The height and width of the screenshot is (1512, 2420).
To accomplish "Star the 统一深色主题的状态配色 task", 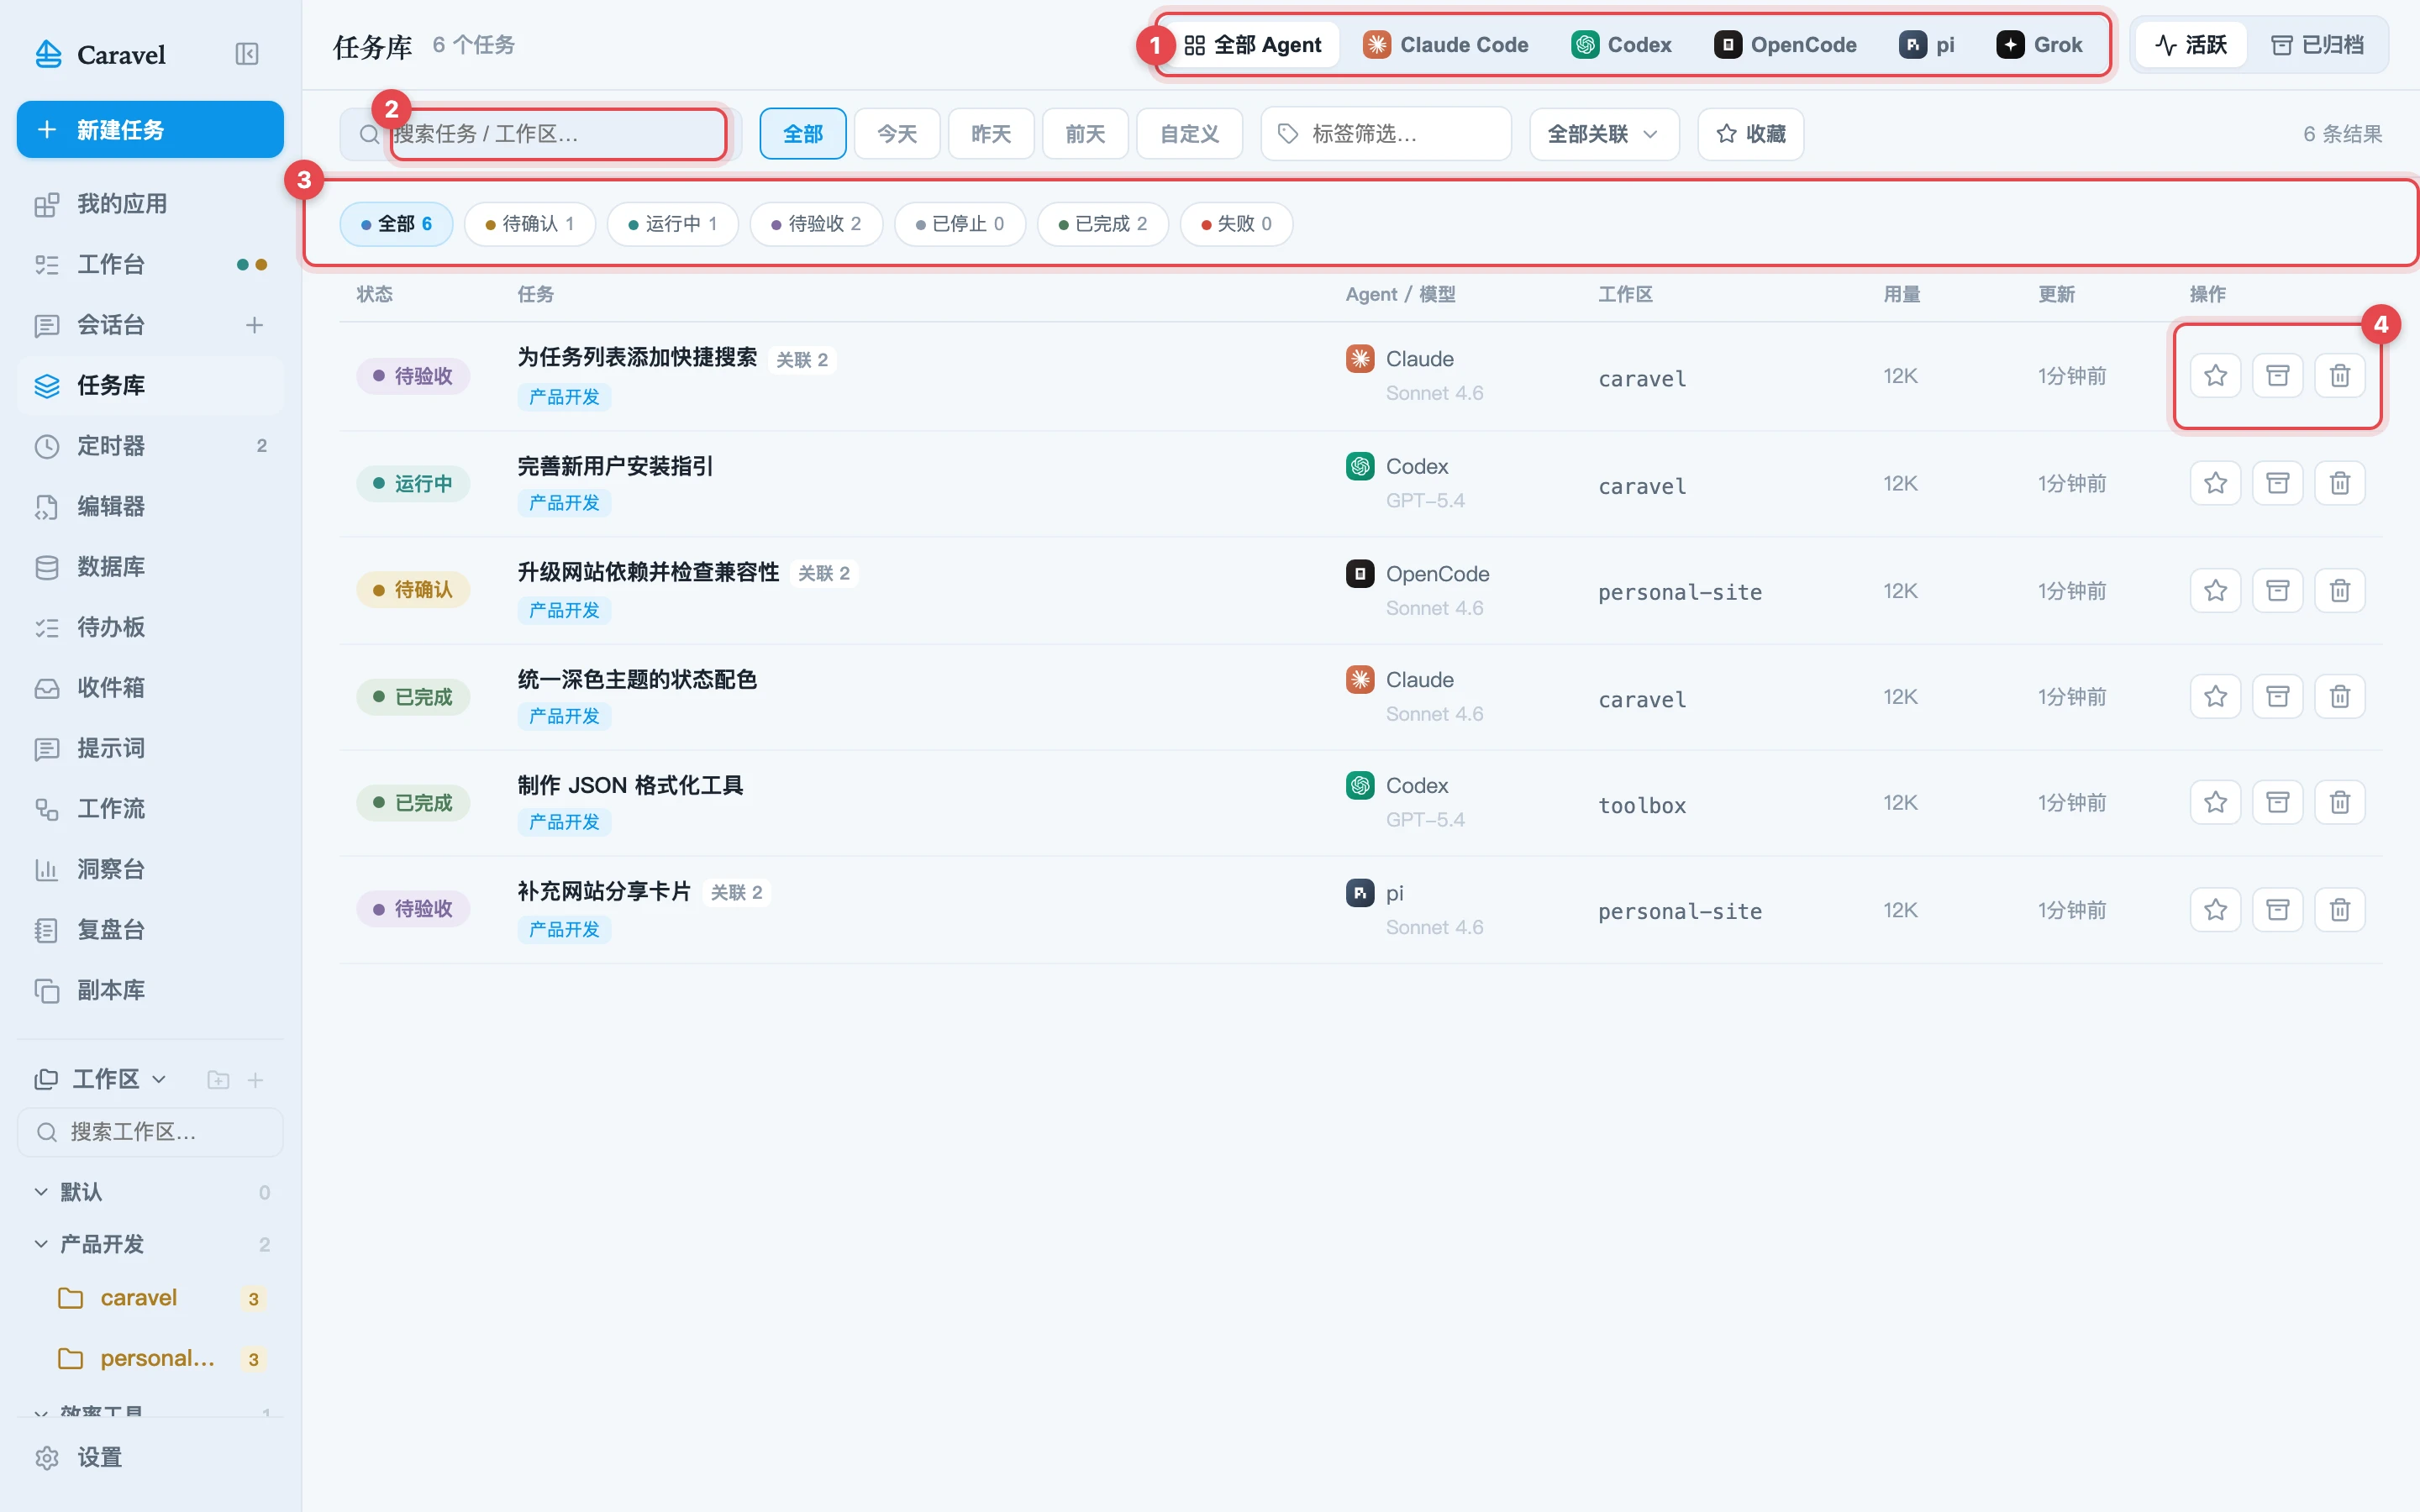I will [2215, 697].
